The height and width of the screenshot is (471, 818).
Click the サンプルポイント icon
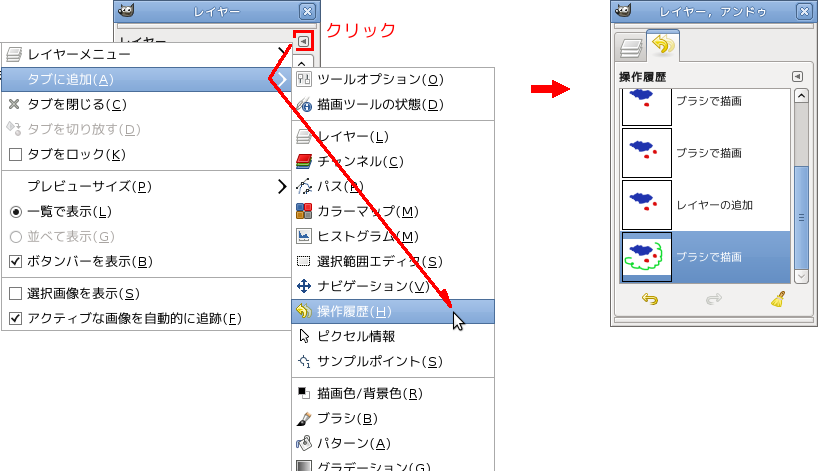coord(304,361)
